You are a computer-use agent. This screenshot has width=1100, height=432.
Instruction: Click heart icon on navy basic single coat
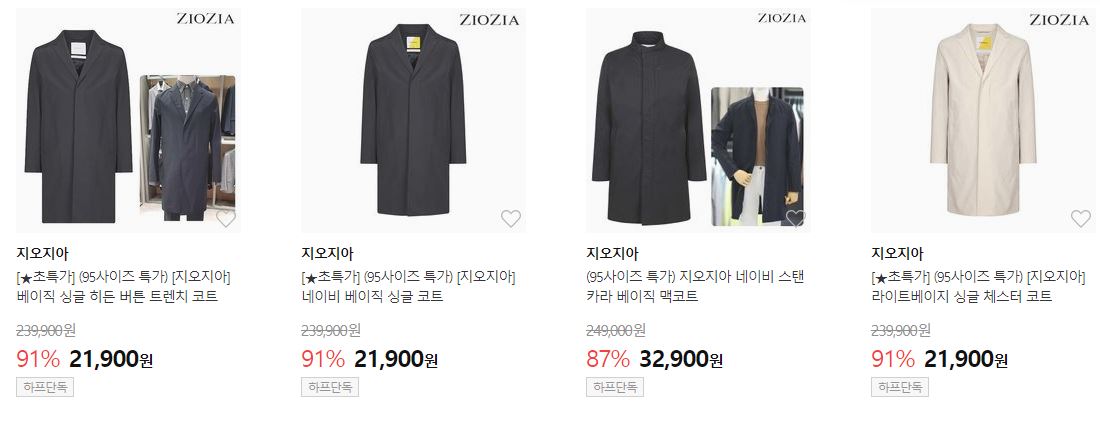(x=511, y=218)
